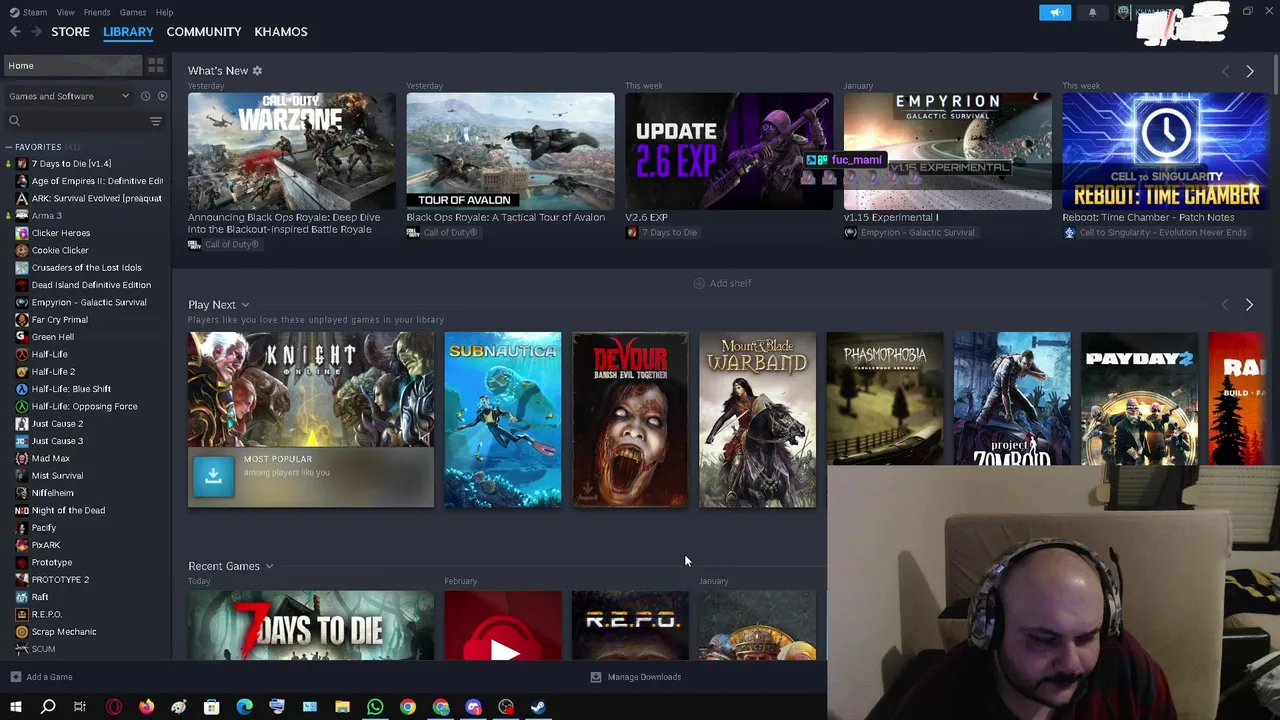Open What's New settings gear
The width and height of the screenshot is (1280, 720).
click(257, 71)
